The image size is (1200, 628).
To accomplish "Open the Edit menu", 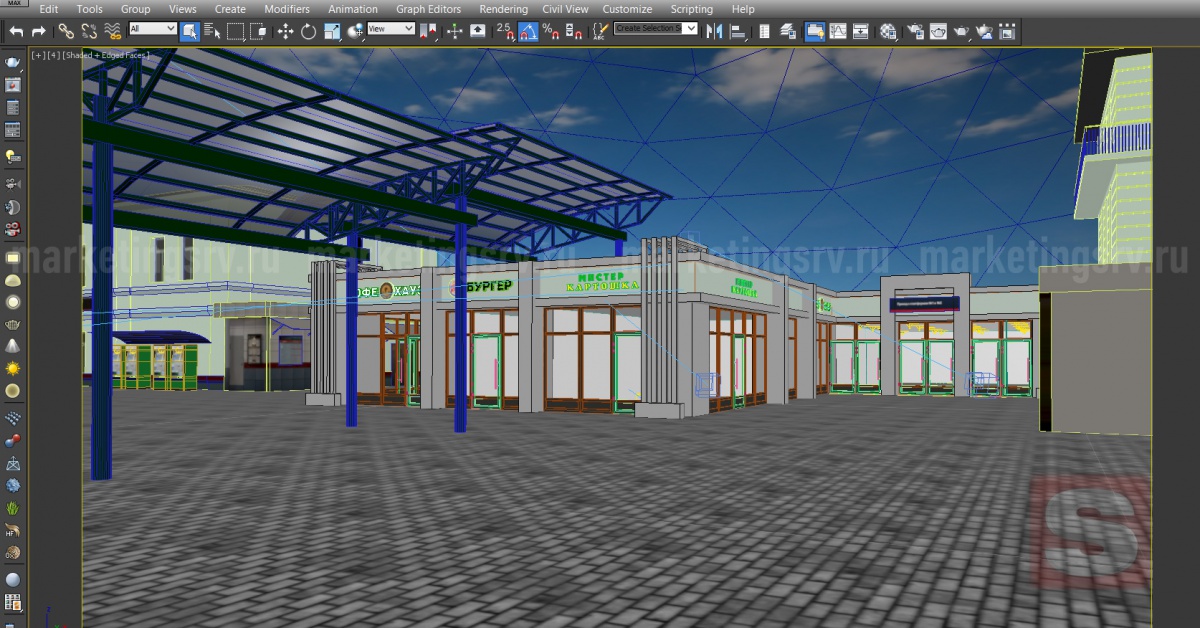I will click(48, 9).
